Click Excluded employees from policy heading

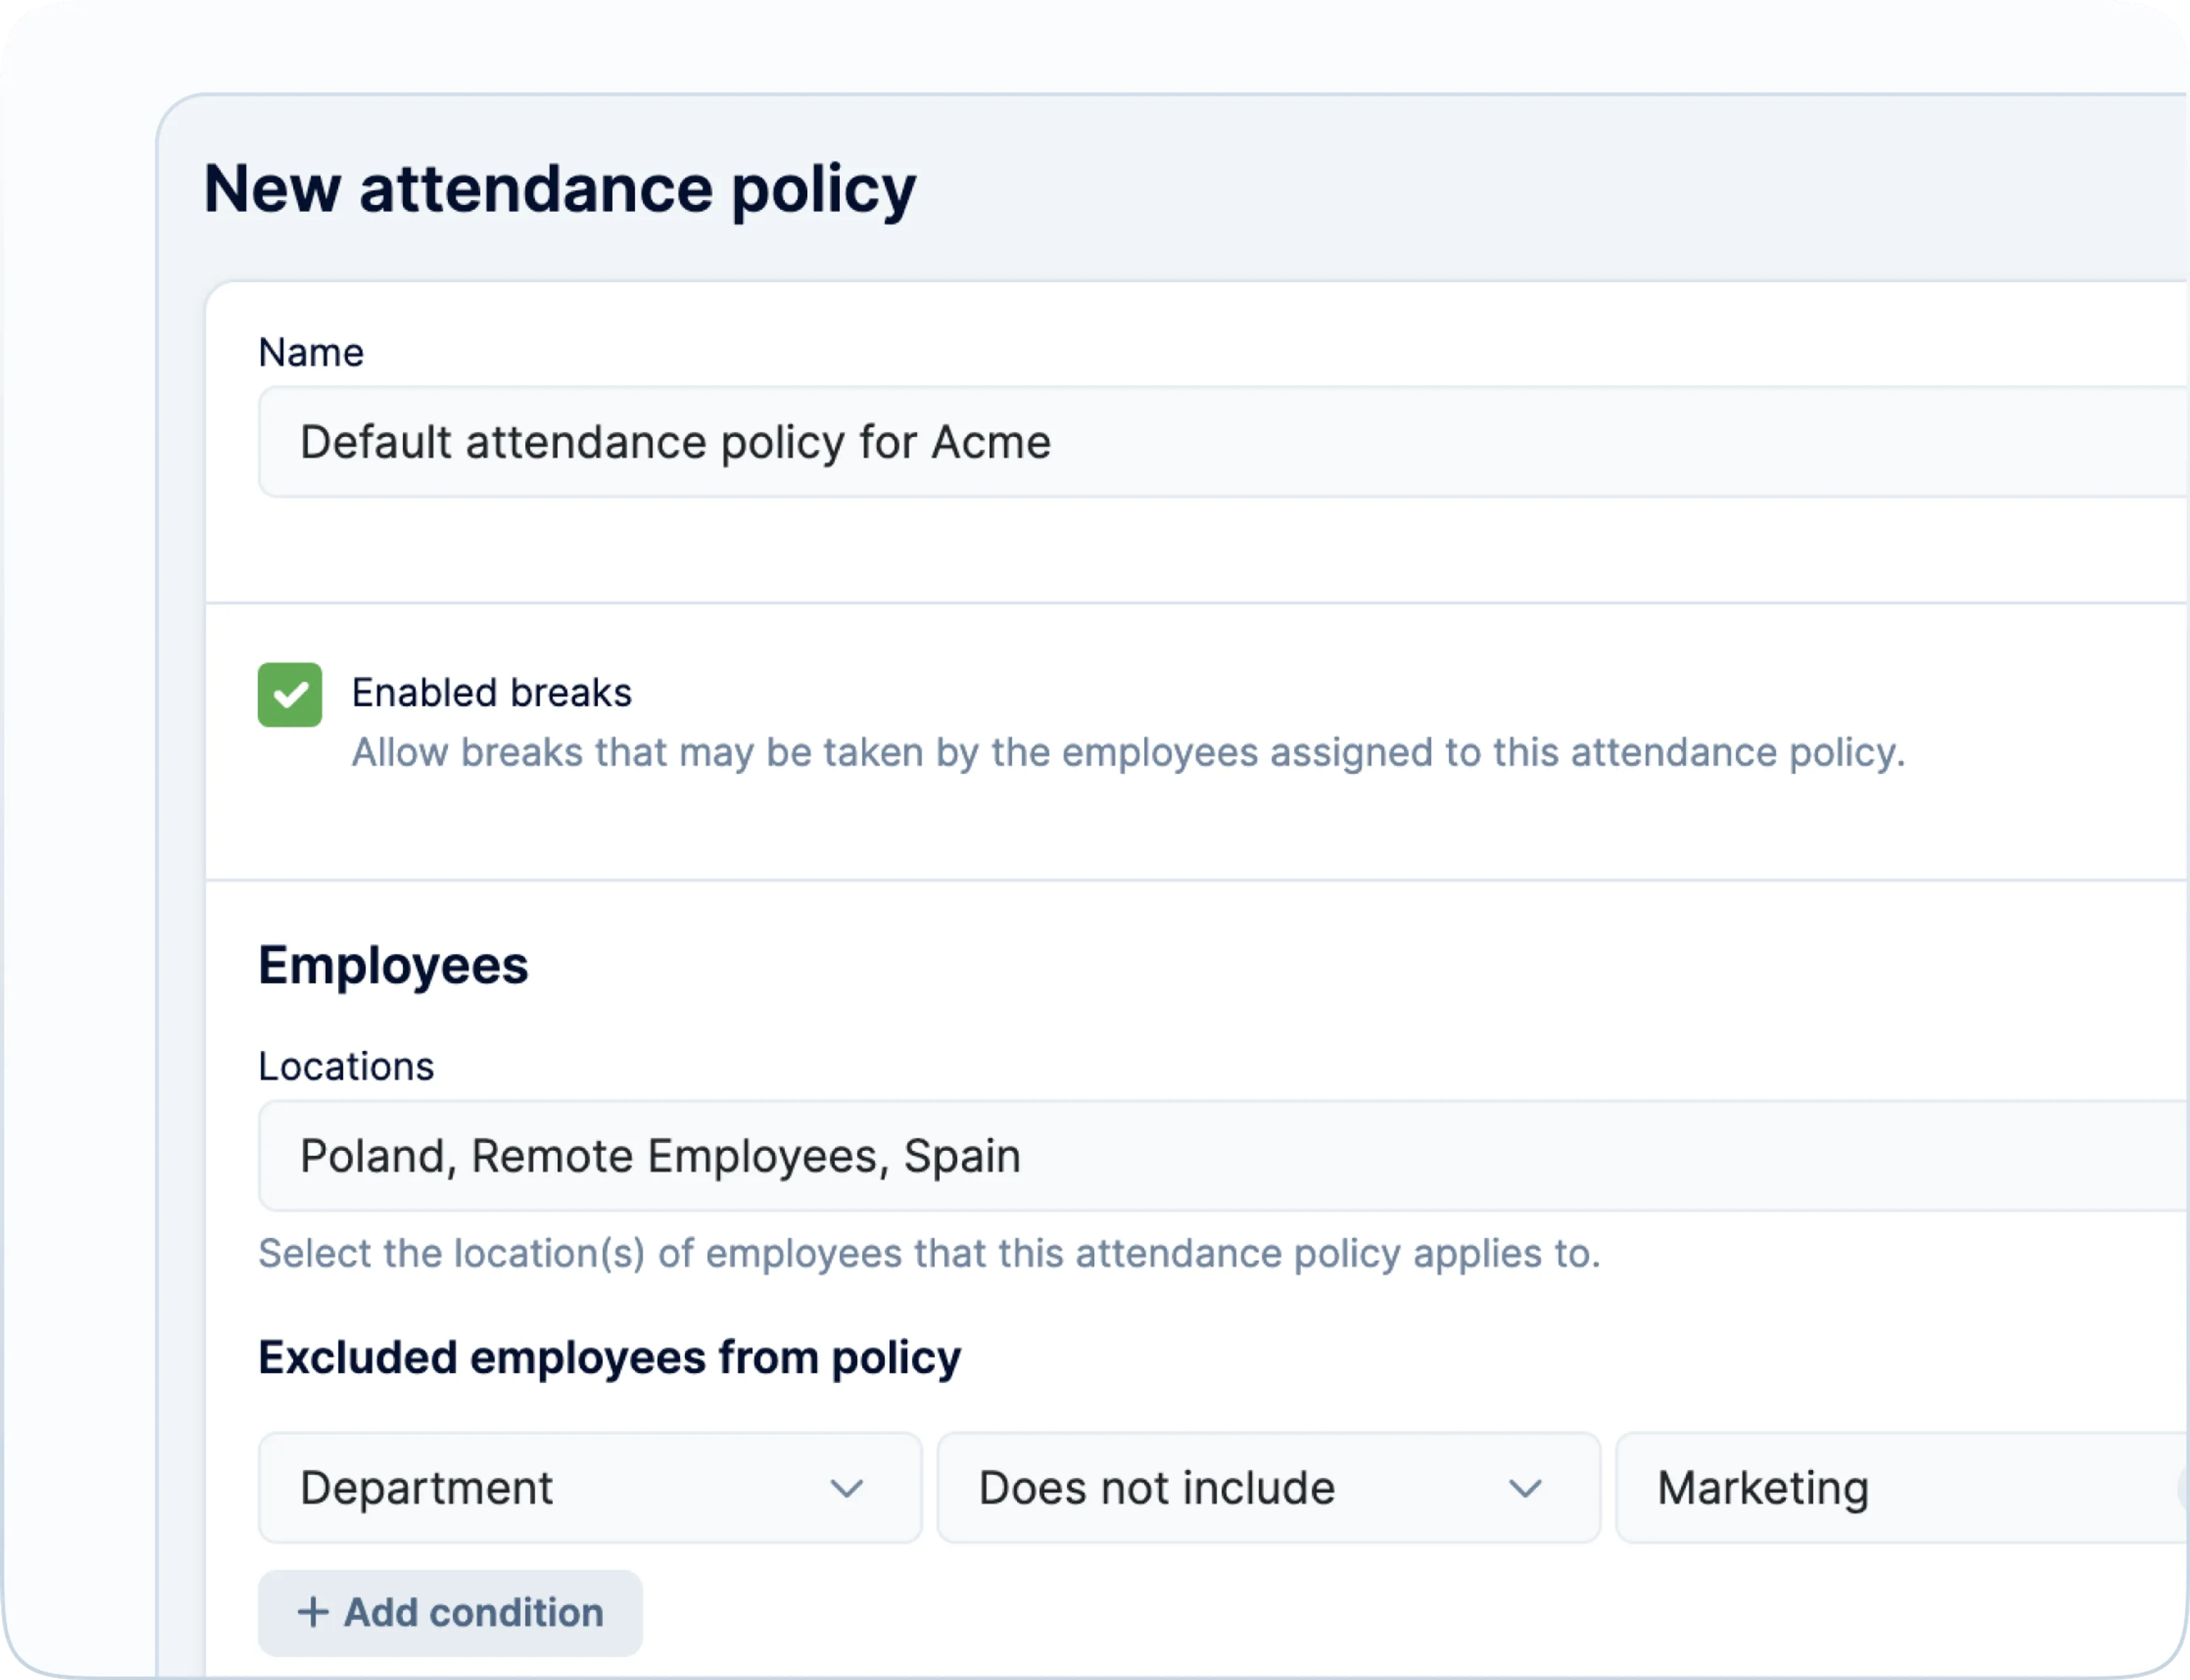(x=609, y=1358)
